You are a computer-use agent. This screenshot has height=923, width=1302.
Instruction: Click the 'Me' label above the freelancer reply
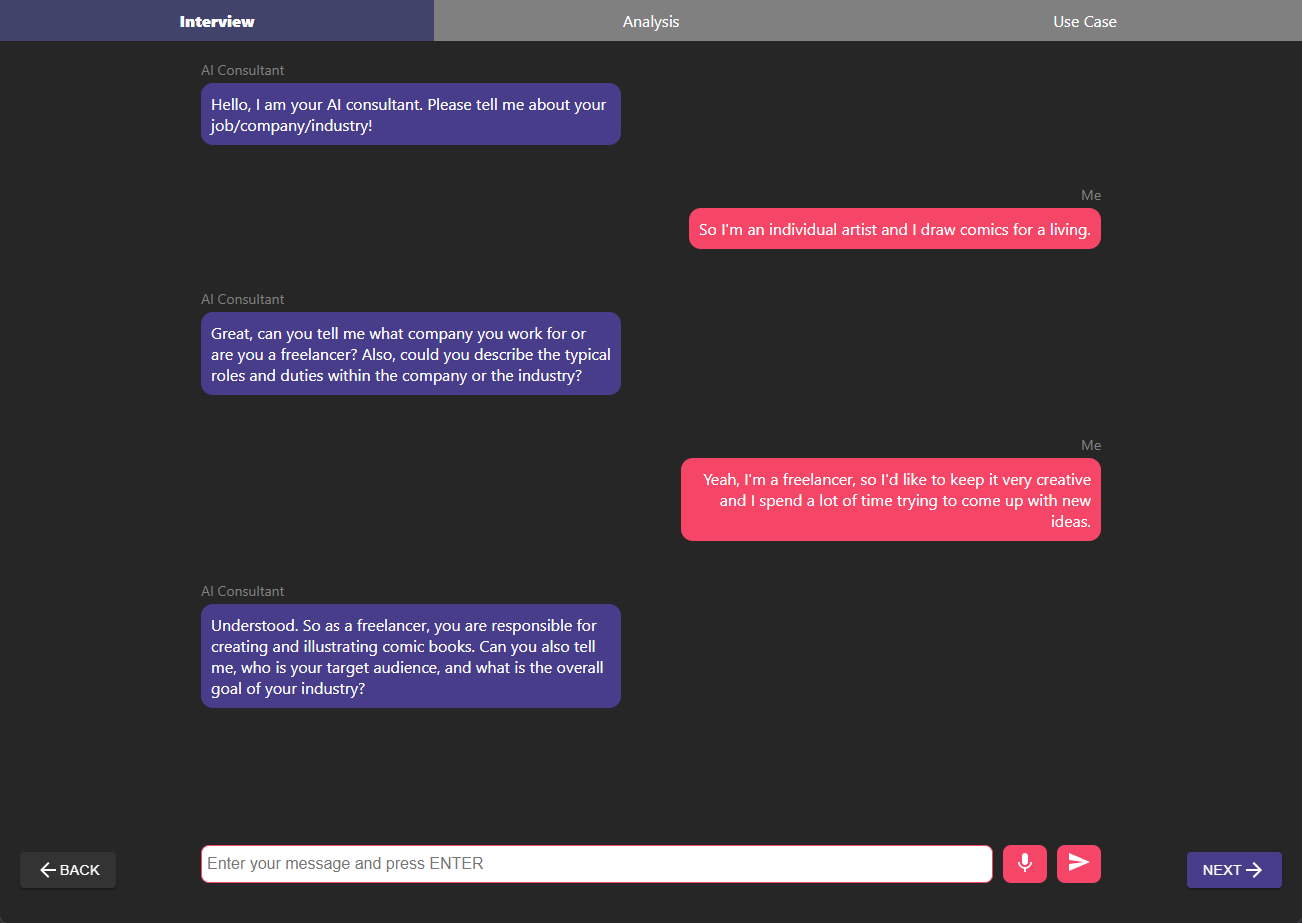1091,445
